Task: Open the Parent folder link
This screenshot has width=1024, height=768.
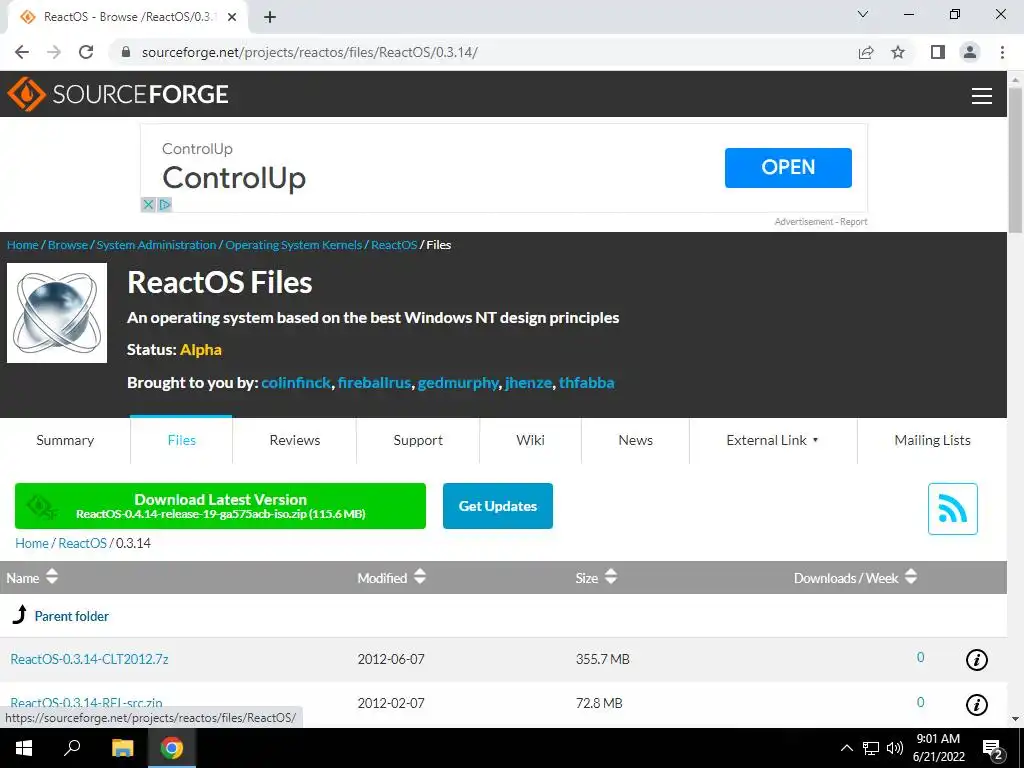Action: 71,616
